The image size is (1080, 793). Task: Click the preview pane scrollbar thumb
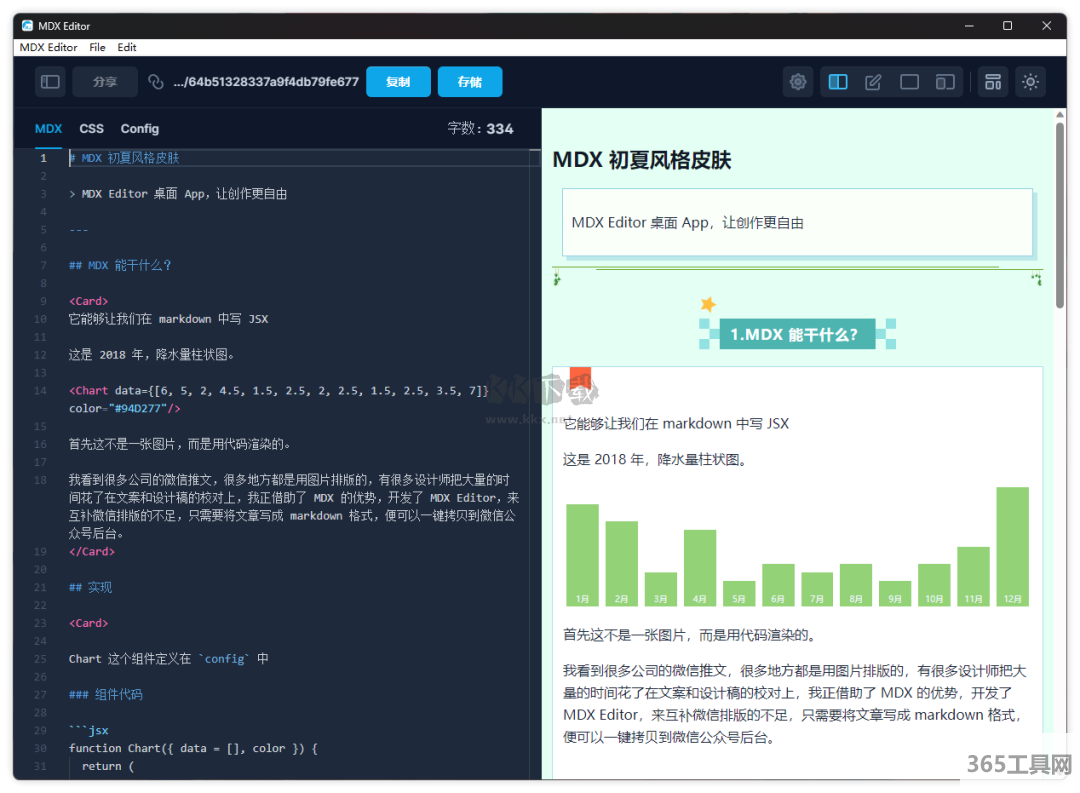[x=1060, y=215]
